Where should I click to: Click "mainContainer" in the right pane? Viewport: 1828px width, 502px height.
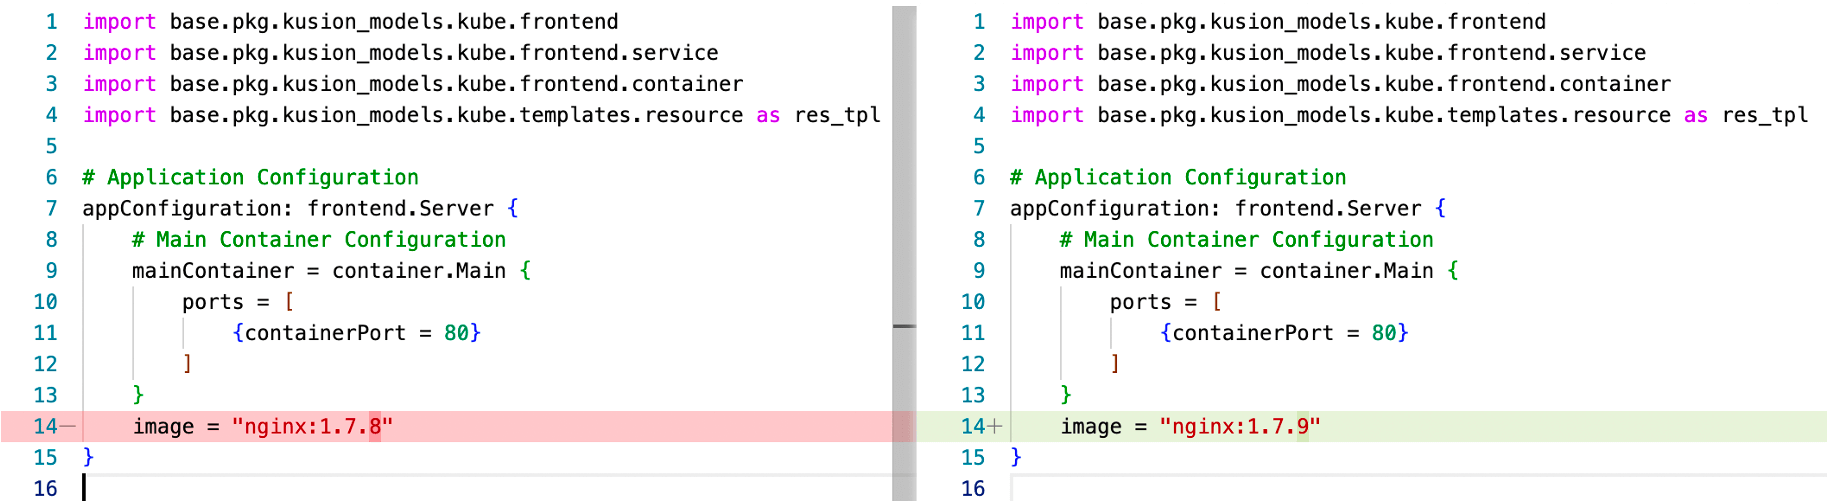1140,271
